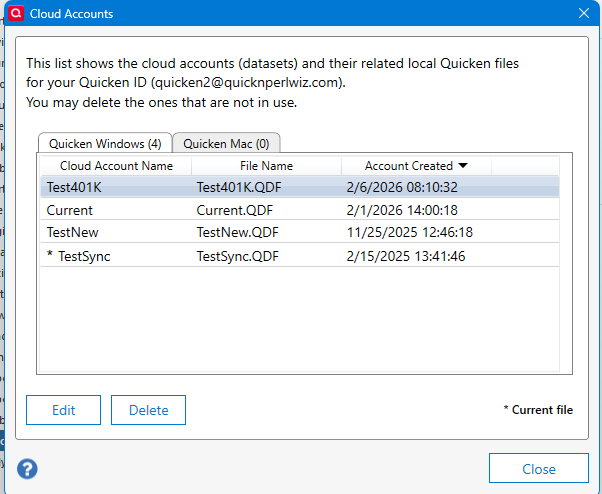Screen dimensions: 602x494
Task: Sort by the Account Created column header
Action: [417, 166]
